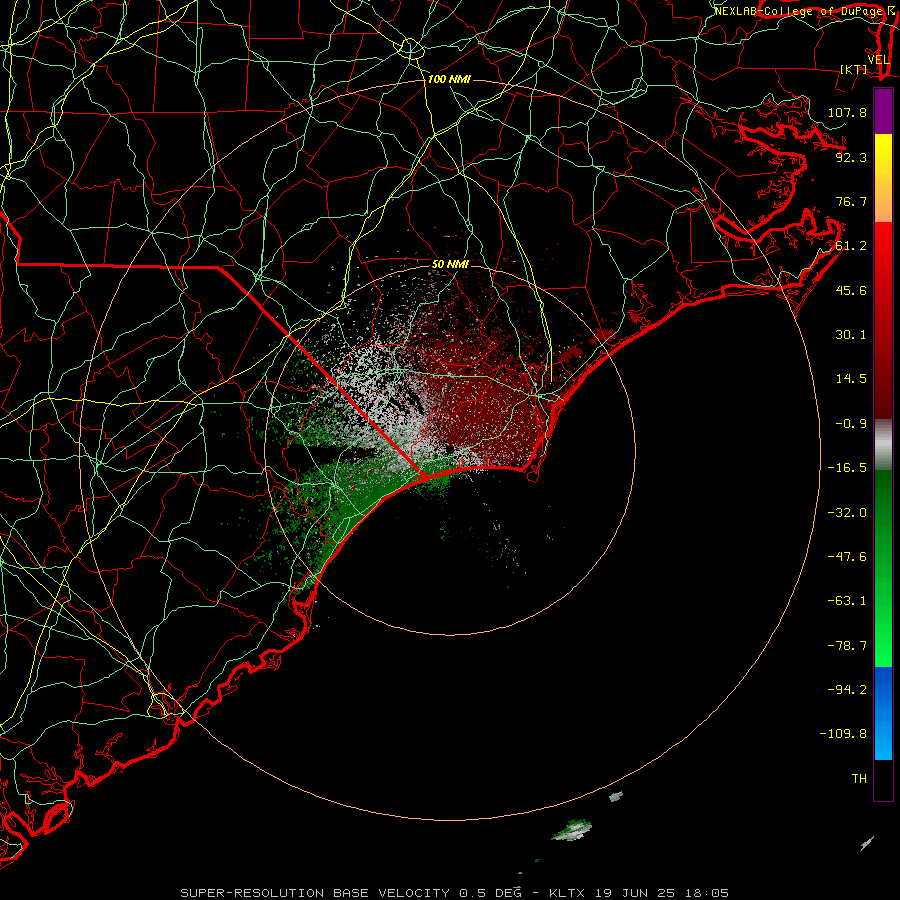The height and width of the screenshot is (900, 900).
Task: Click the -16.5 velocity scale value
Action: 847,468
